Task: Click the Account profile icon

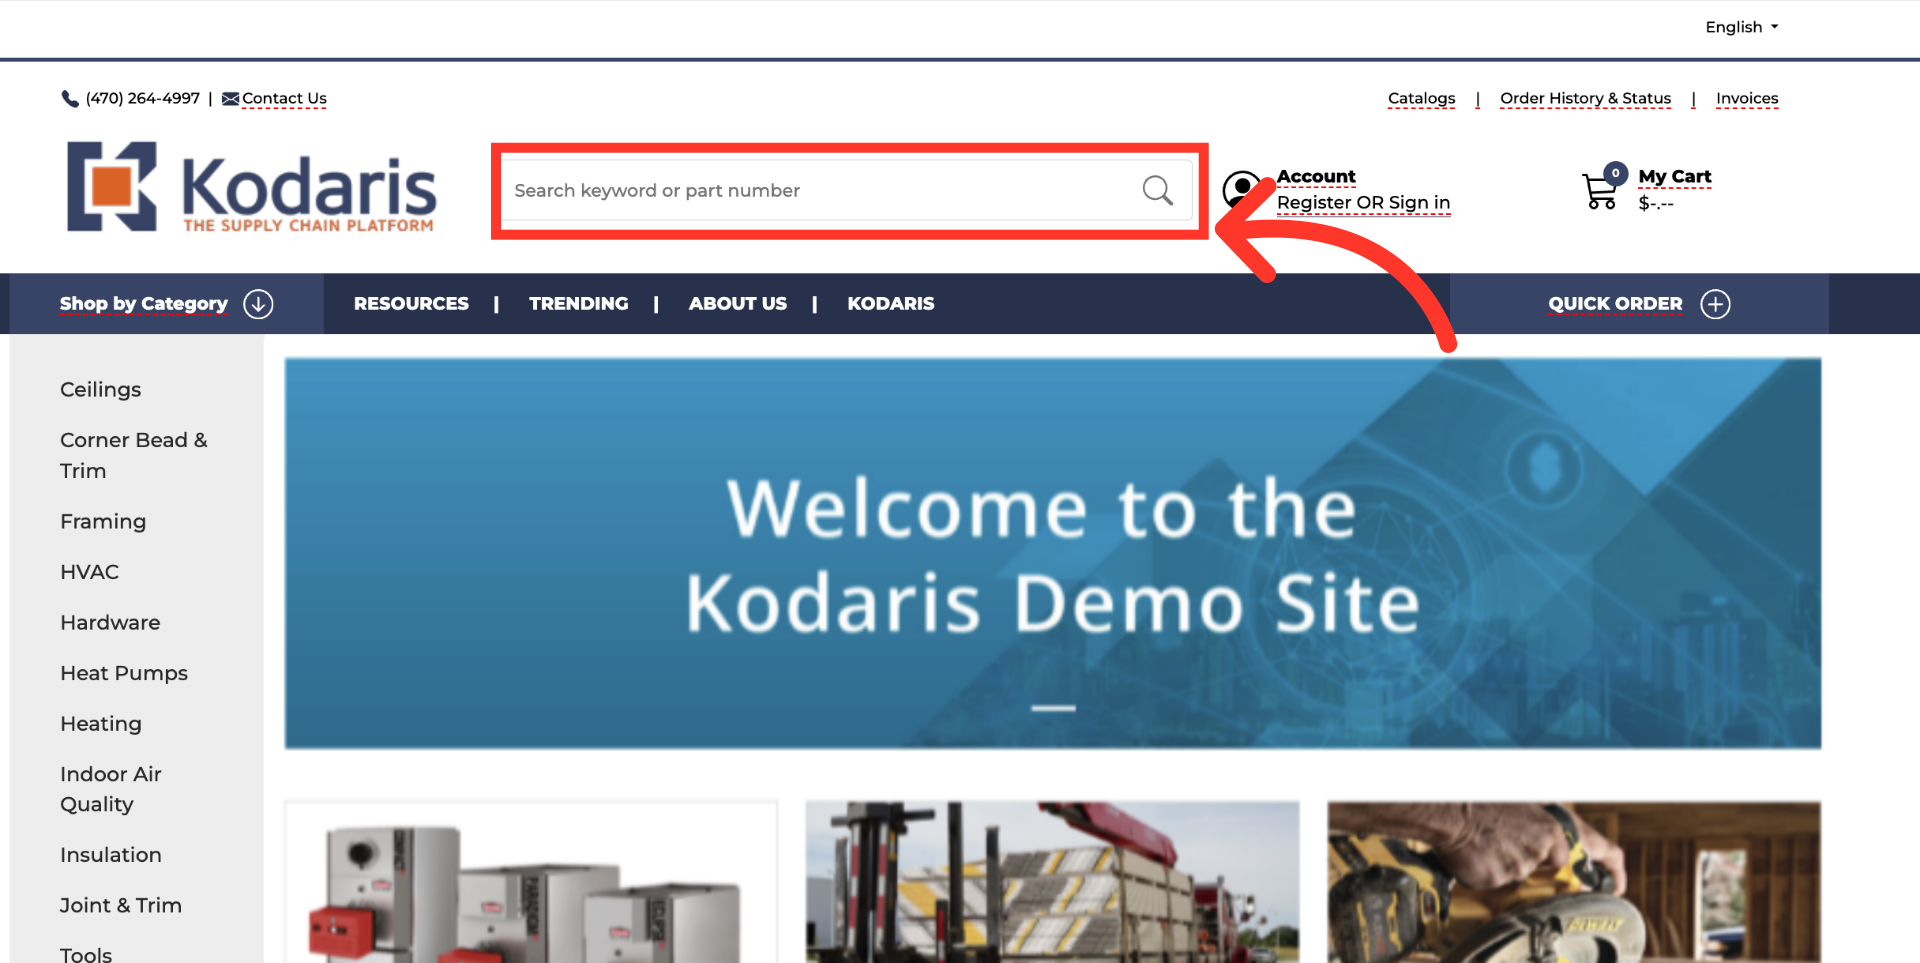Action: [1242, 188]
